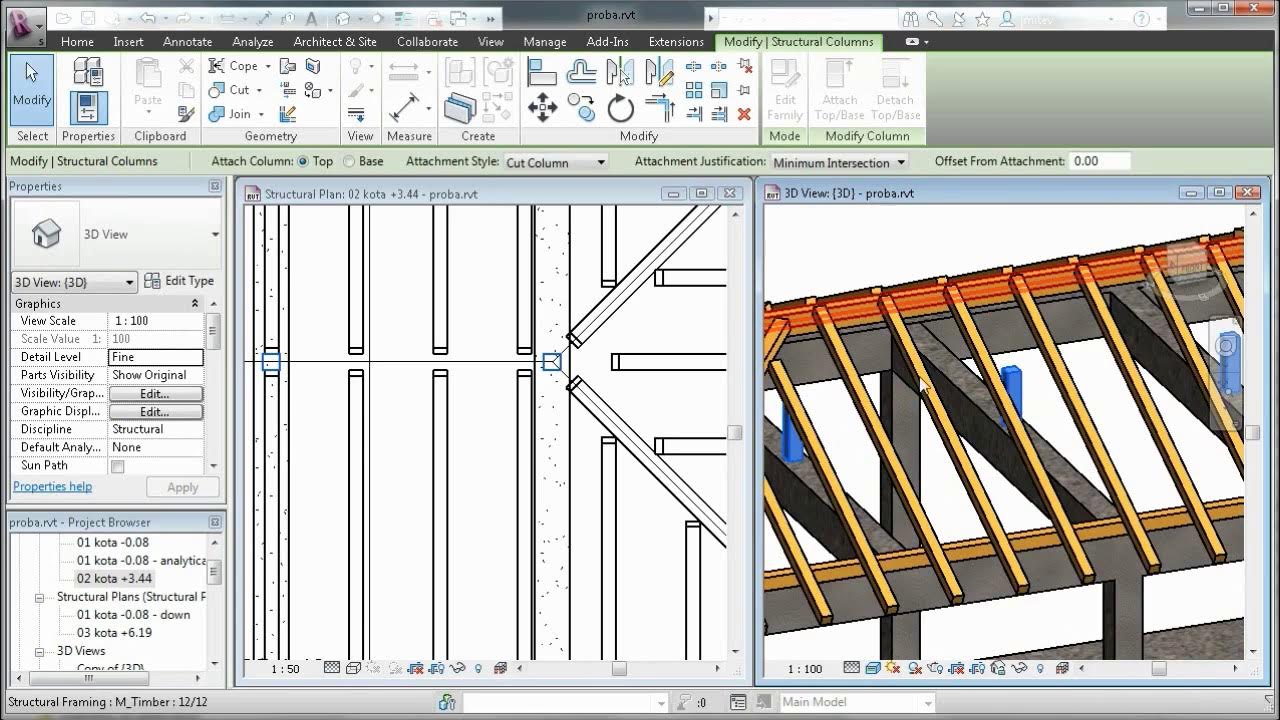Go to the Add-Ins tab

click(608, 42)
